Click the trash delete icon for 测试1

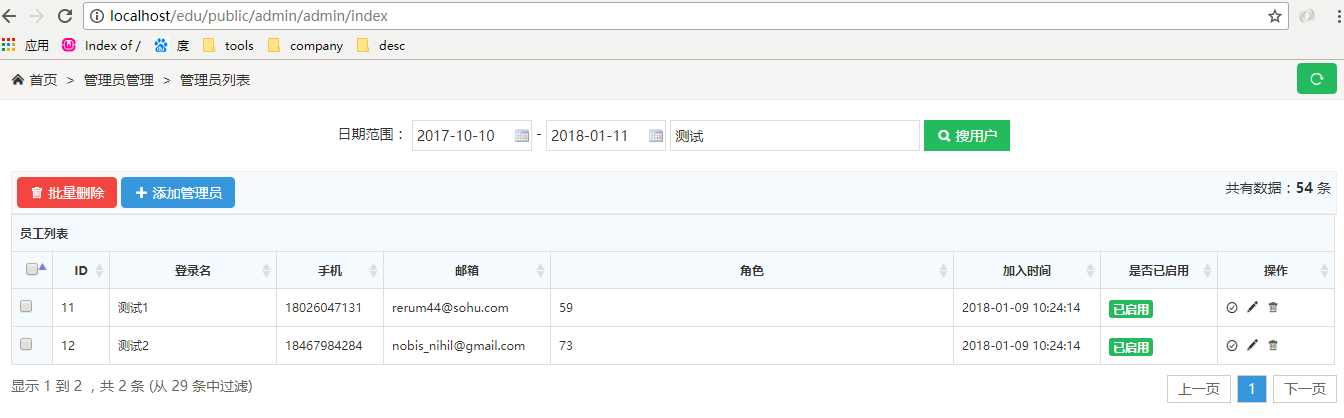point(1273,308)
